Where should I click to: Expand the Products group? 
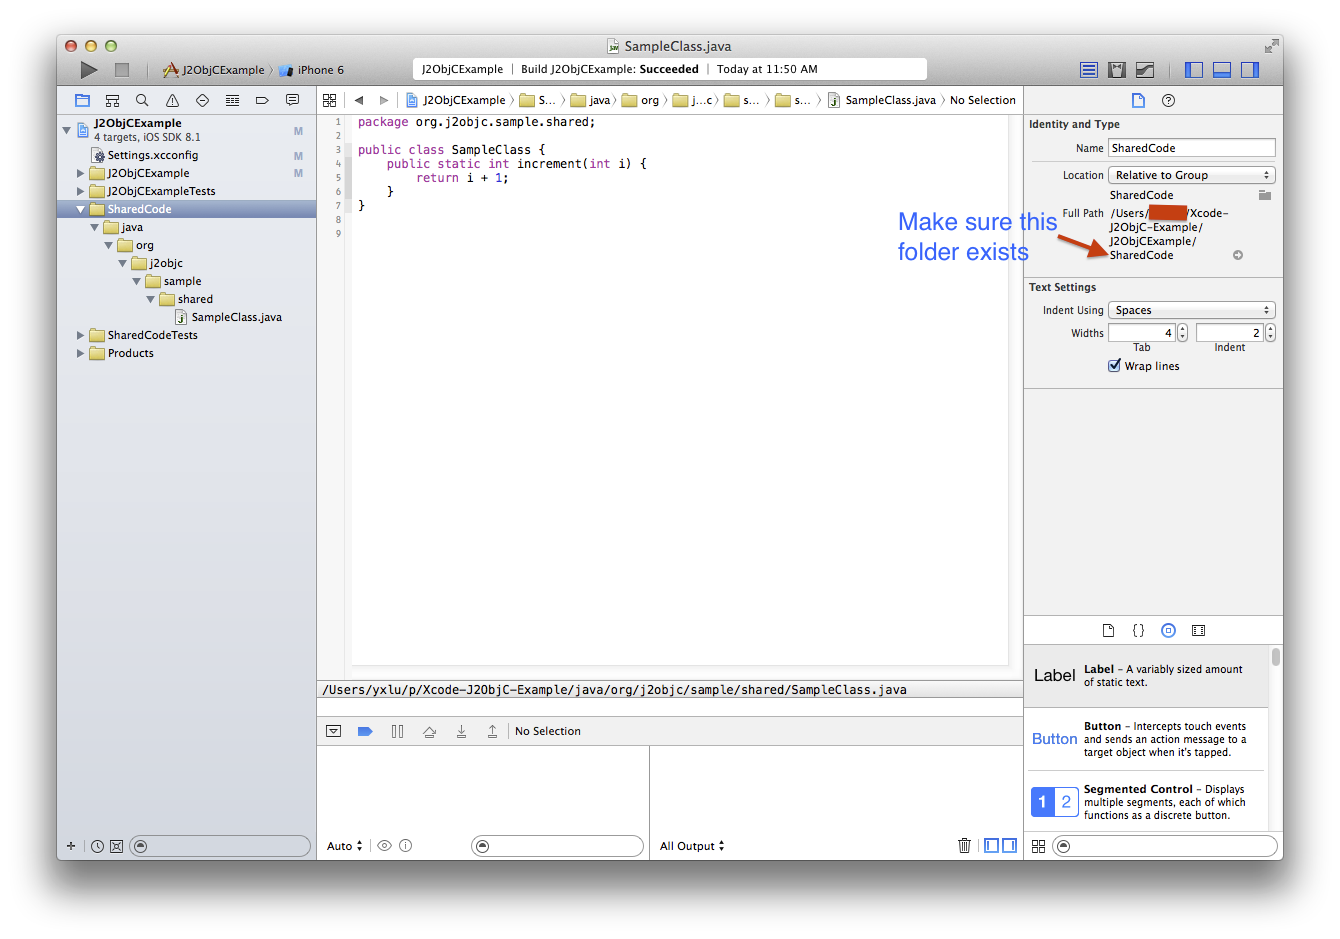point(81,353)
